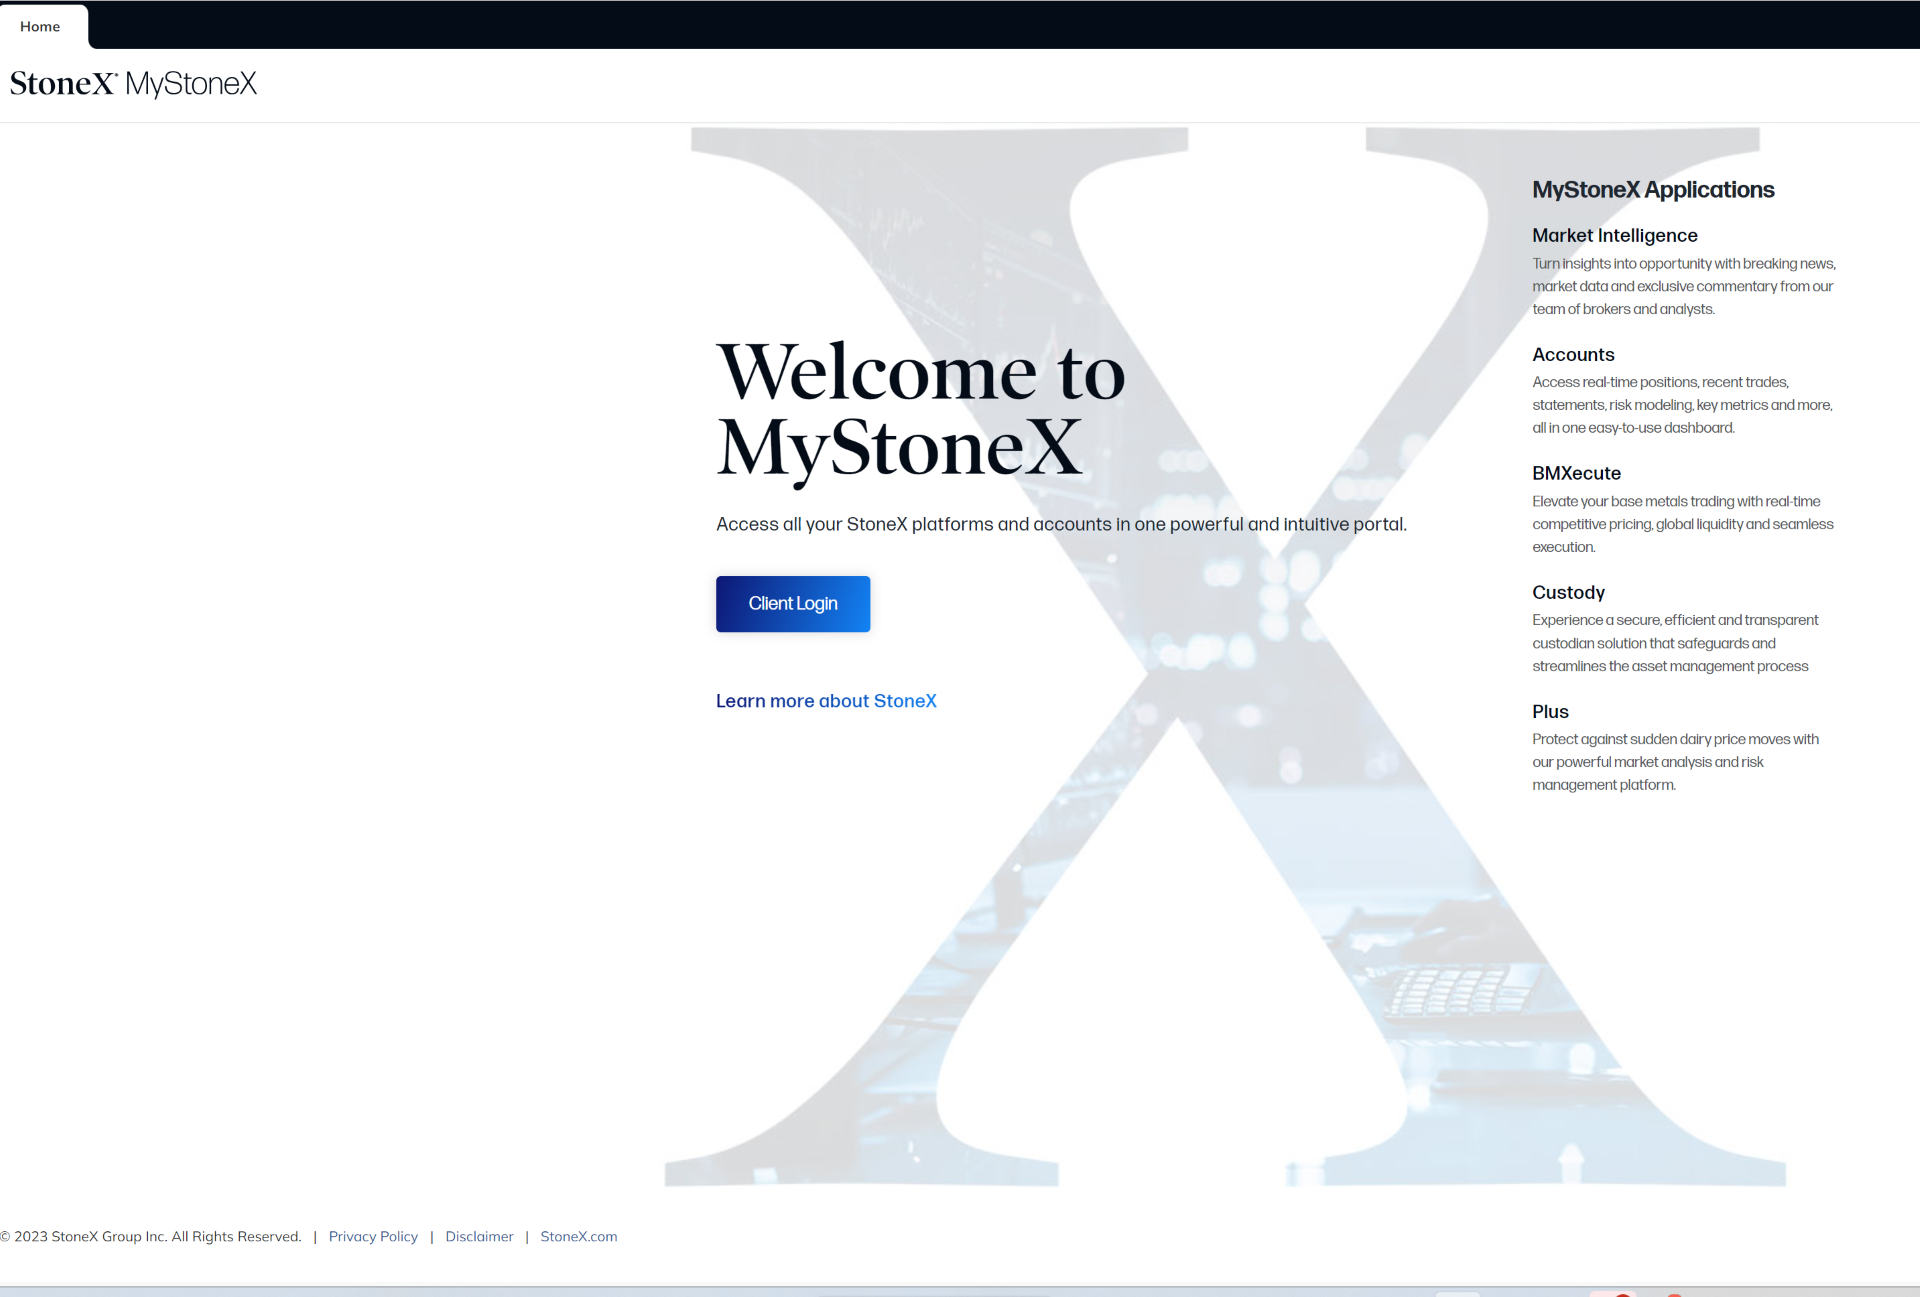Visit StoneX.com from the footer

578,1236
